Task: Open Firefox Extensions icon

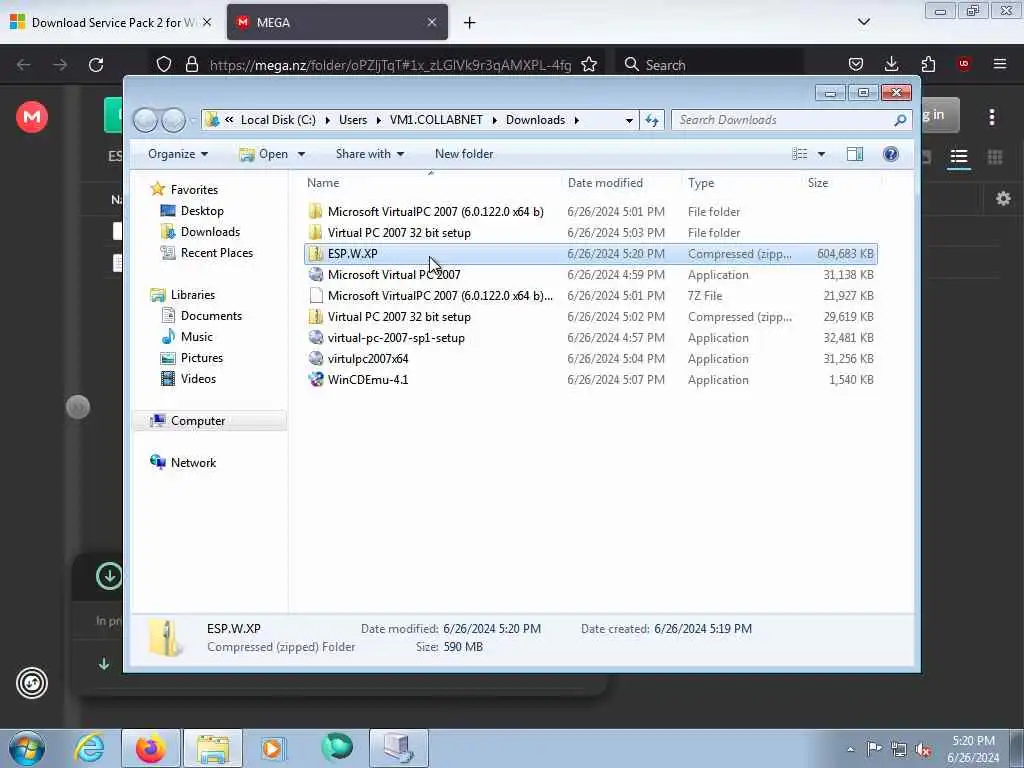Action: coord(928,64)
